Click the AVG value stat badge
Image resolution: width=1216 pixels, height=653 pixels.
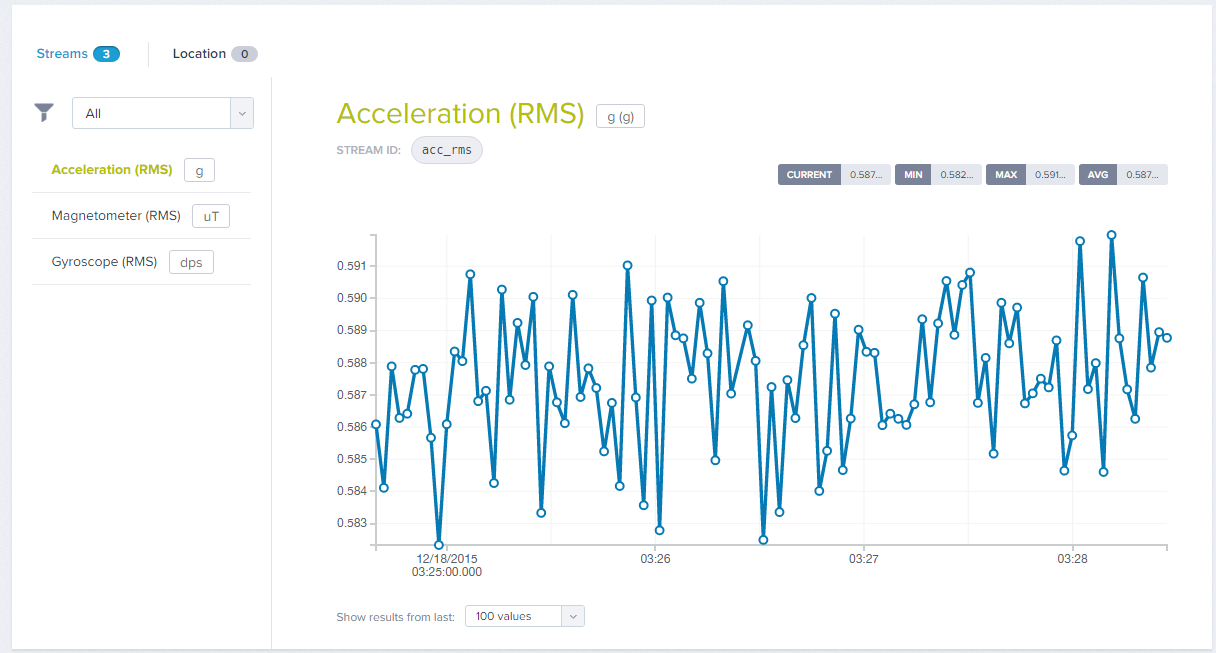pyautogui.click(x=1123, y=175)
